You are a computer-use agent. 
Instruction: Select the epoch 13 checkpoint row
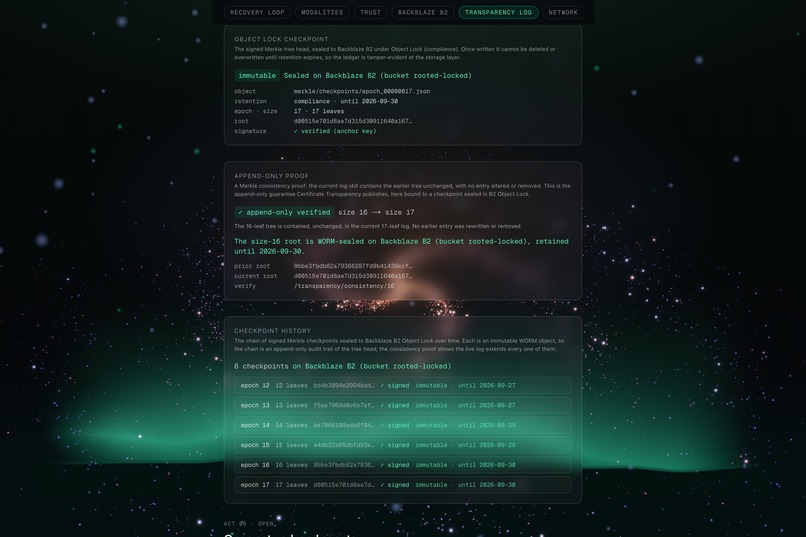pos(402,405)
